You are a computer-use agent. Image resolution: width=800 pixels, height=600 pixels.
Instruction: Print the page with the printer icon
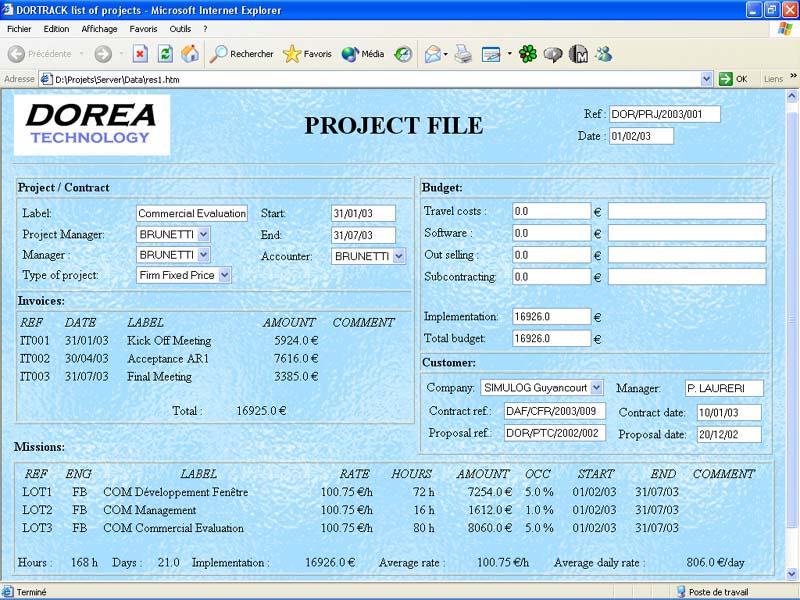coord(463,54)
